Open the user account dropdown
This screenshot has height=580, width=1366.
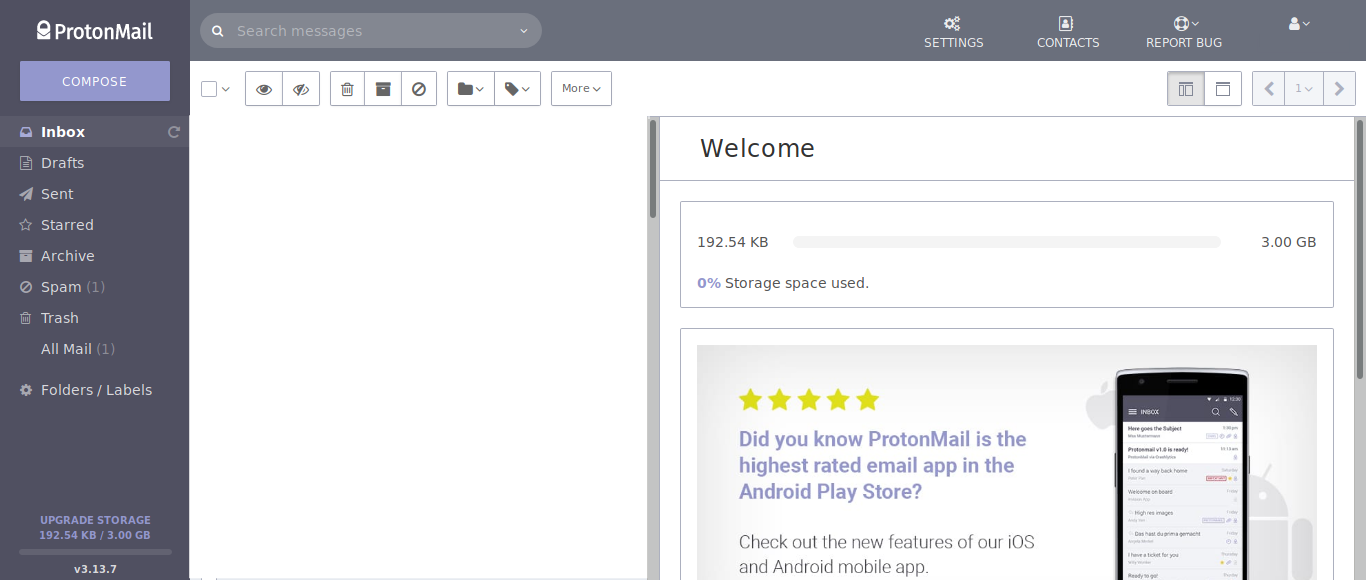coord(1299,23)
